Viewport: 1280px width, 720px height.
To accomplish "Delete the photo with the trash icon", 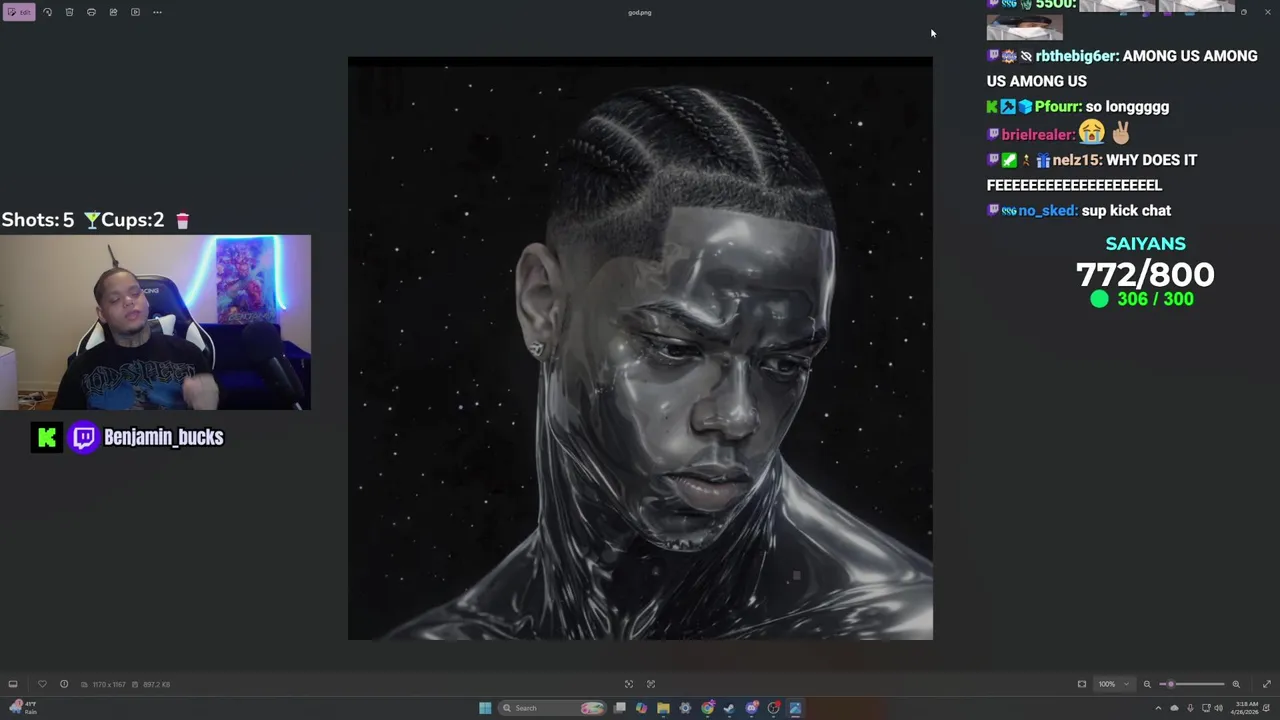I will (69, 12).
